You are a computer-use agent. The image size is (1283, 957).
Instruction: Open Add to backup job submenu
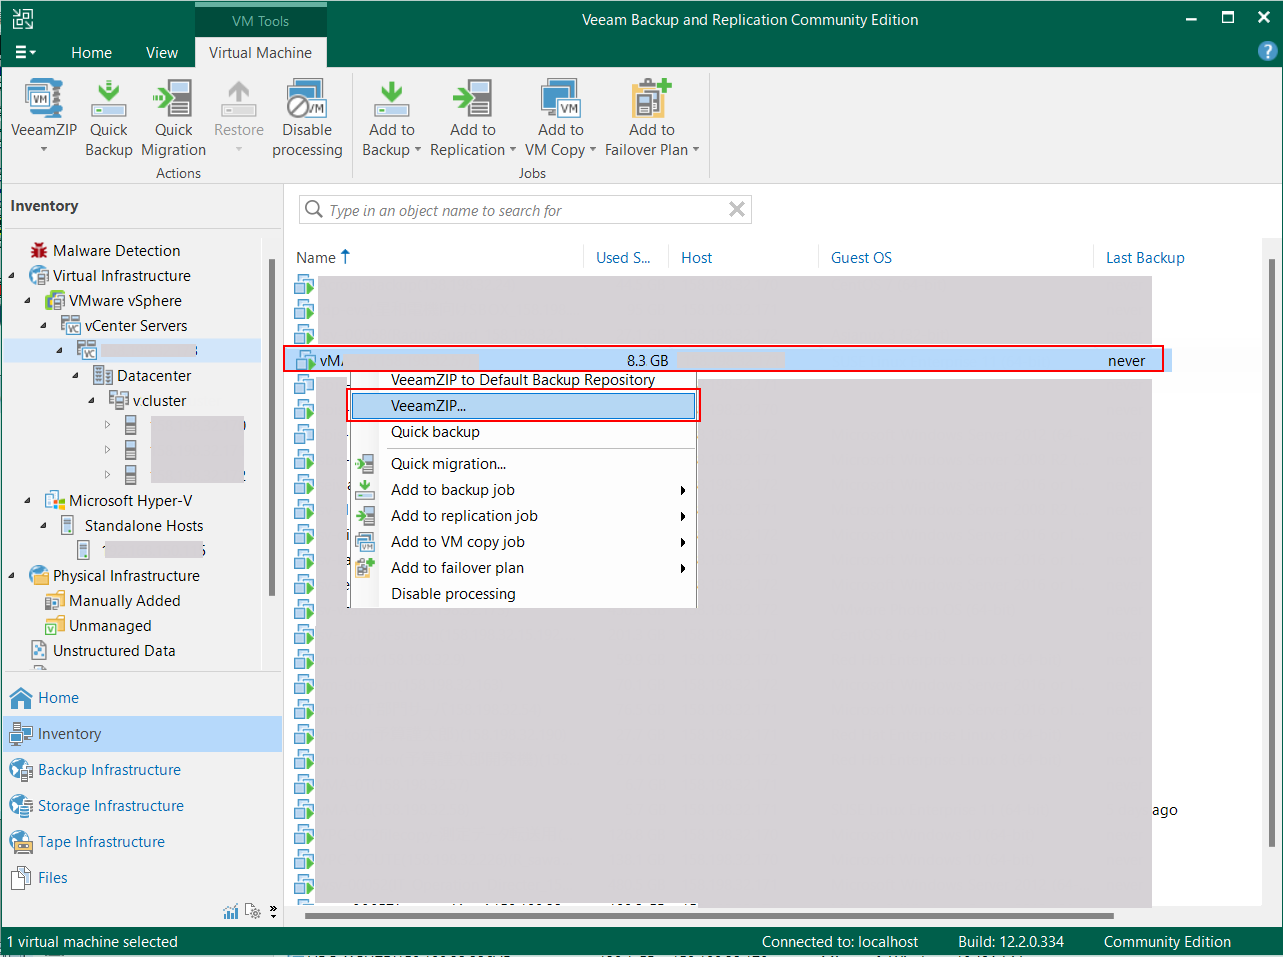523,490
